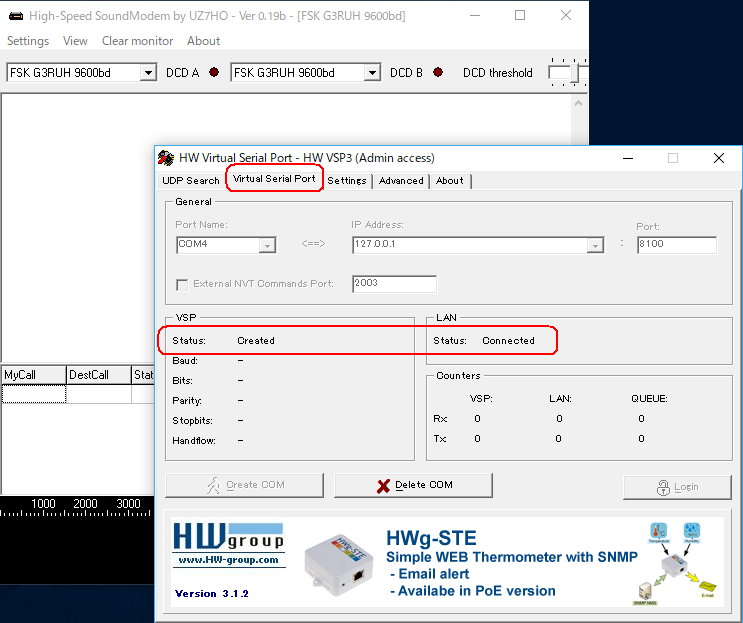The image size is (743, 623).
Task: Maximize the SoundModem window
Action: click(520, 16)
